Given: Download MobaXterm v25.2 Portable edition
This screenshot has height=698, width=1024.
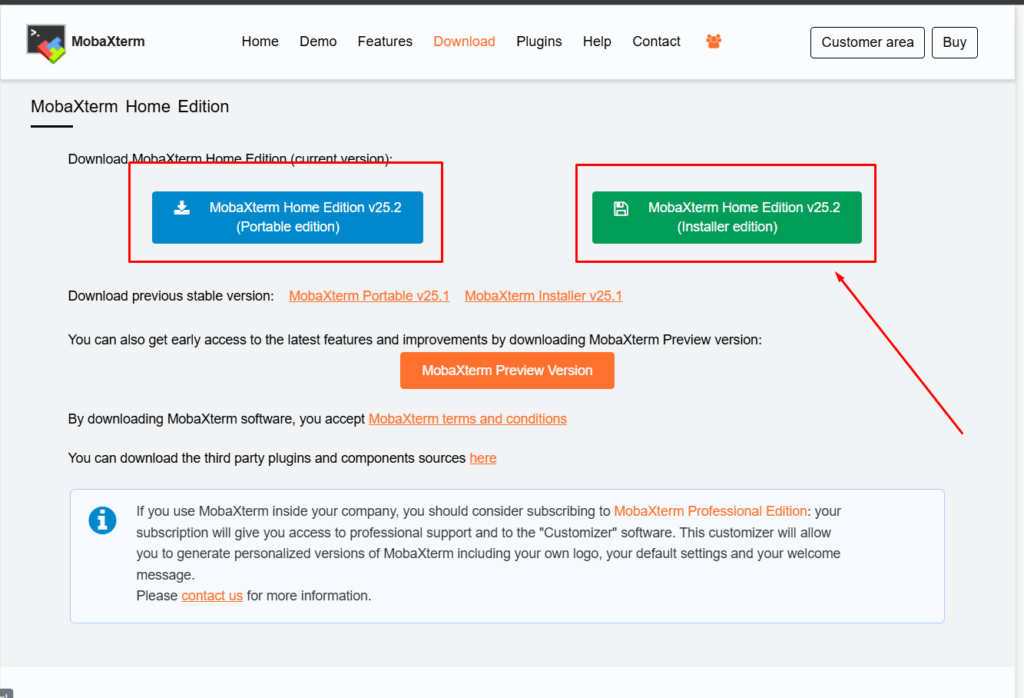Looking at the screenshot, I should click(287, 217).
